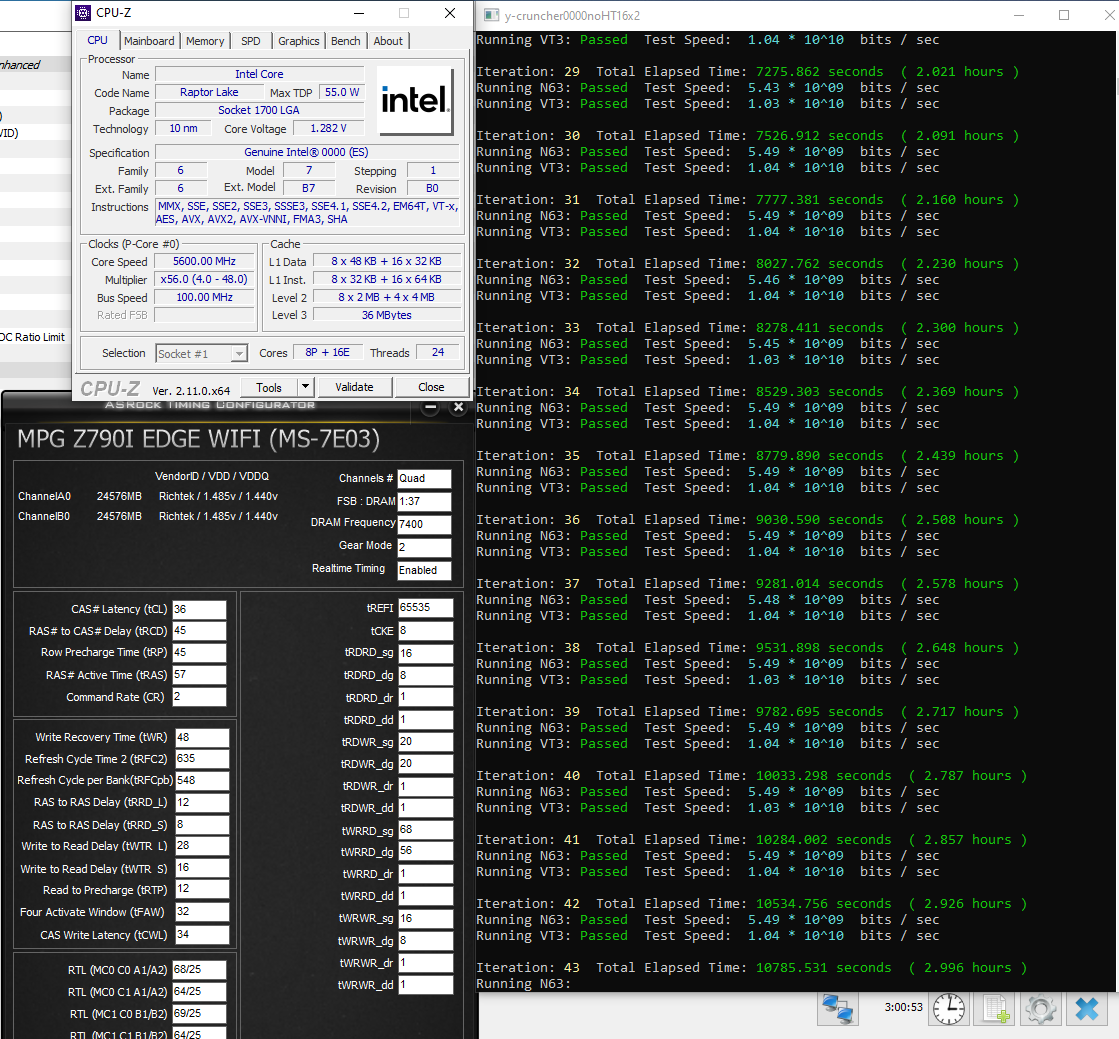Click the blue X close icon
The image size is (1119, 1039).
[x=1087, y=1009]
